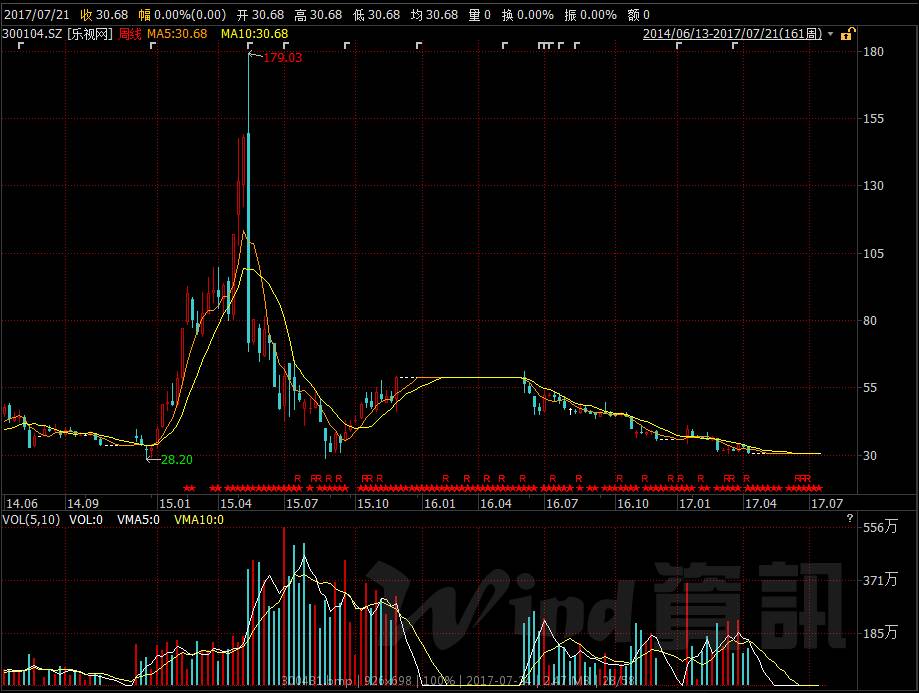Click the 额 0 amount value
919x693 pixels.
639,15
